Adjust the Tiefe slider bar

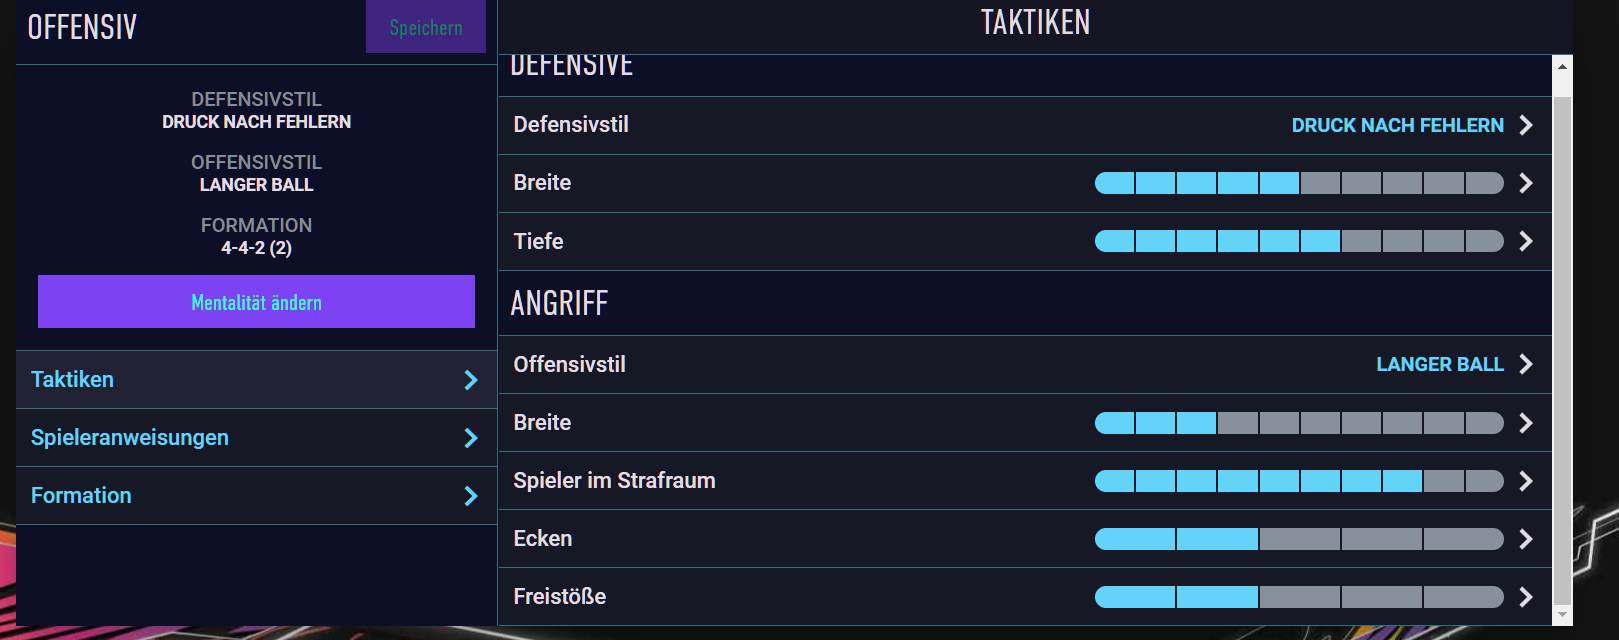tap(1299, 241)
